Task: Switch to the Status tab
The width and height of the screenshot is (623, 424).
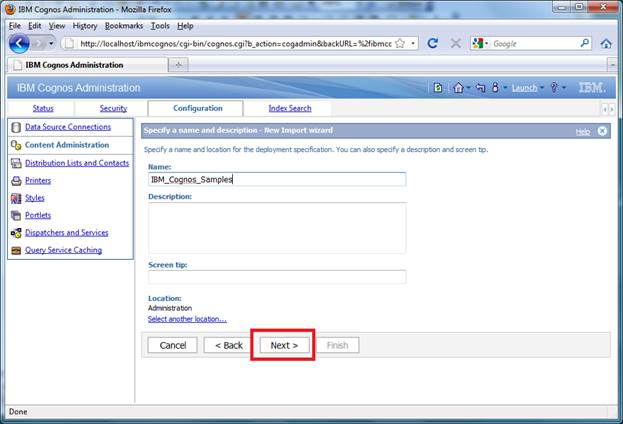Action: [x=43, y=108]
